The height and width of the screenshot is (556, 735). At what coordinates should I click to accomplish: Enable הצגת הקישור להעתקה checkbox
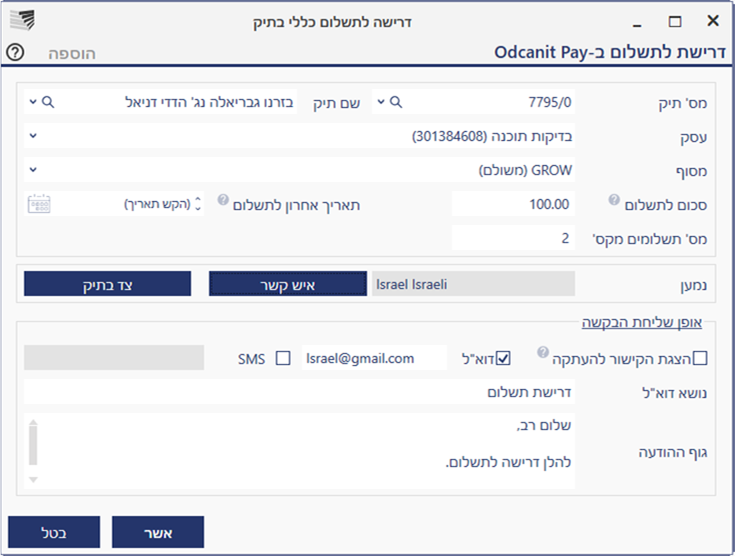pyautogui.click(x=700, y=358)
